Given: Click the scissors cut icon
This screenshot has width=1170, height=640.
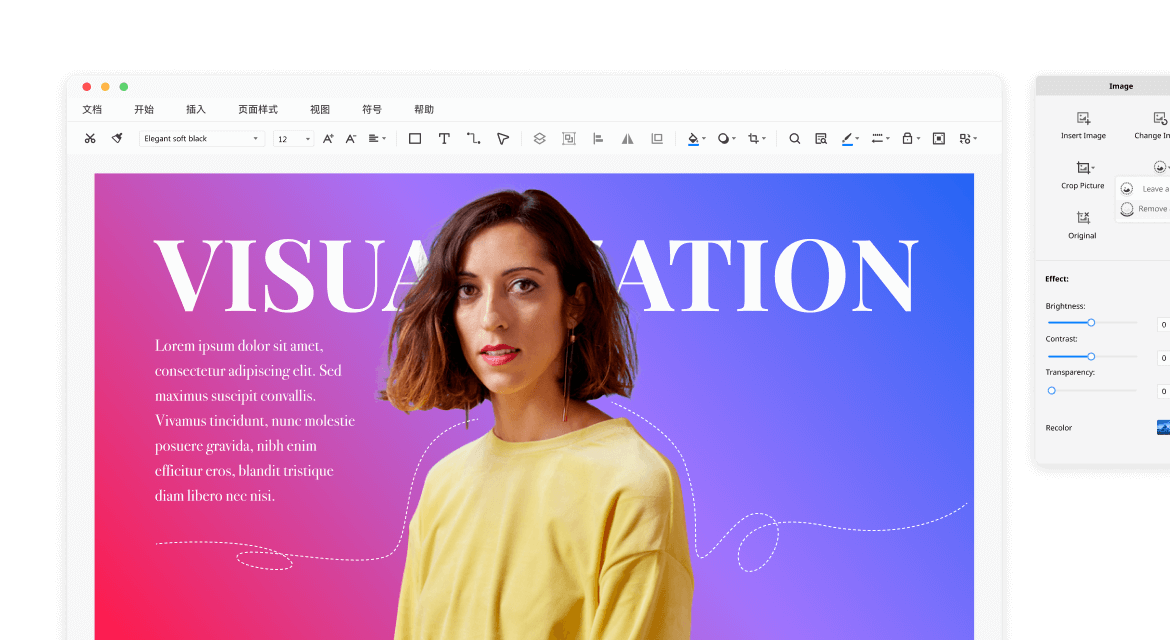Looking at the screenshot, I should click(x=90, y=139).
